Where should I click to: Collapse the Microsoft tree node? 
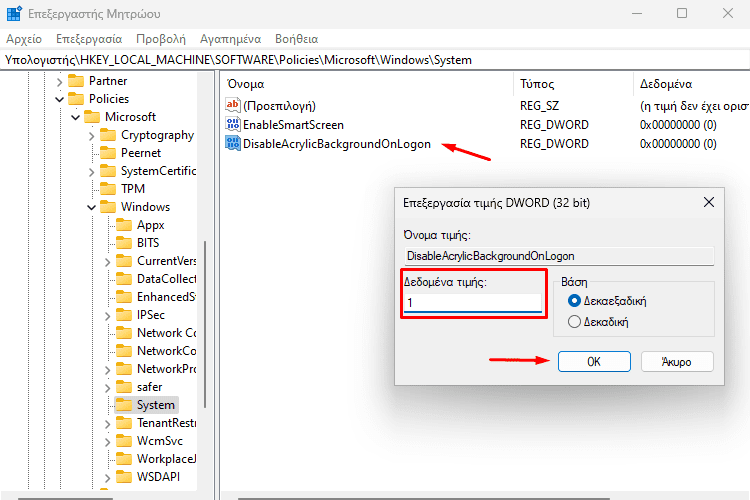76,118
